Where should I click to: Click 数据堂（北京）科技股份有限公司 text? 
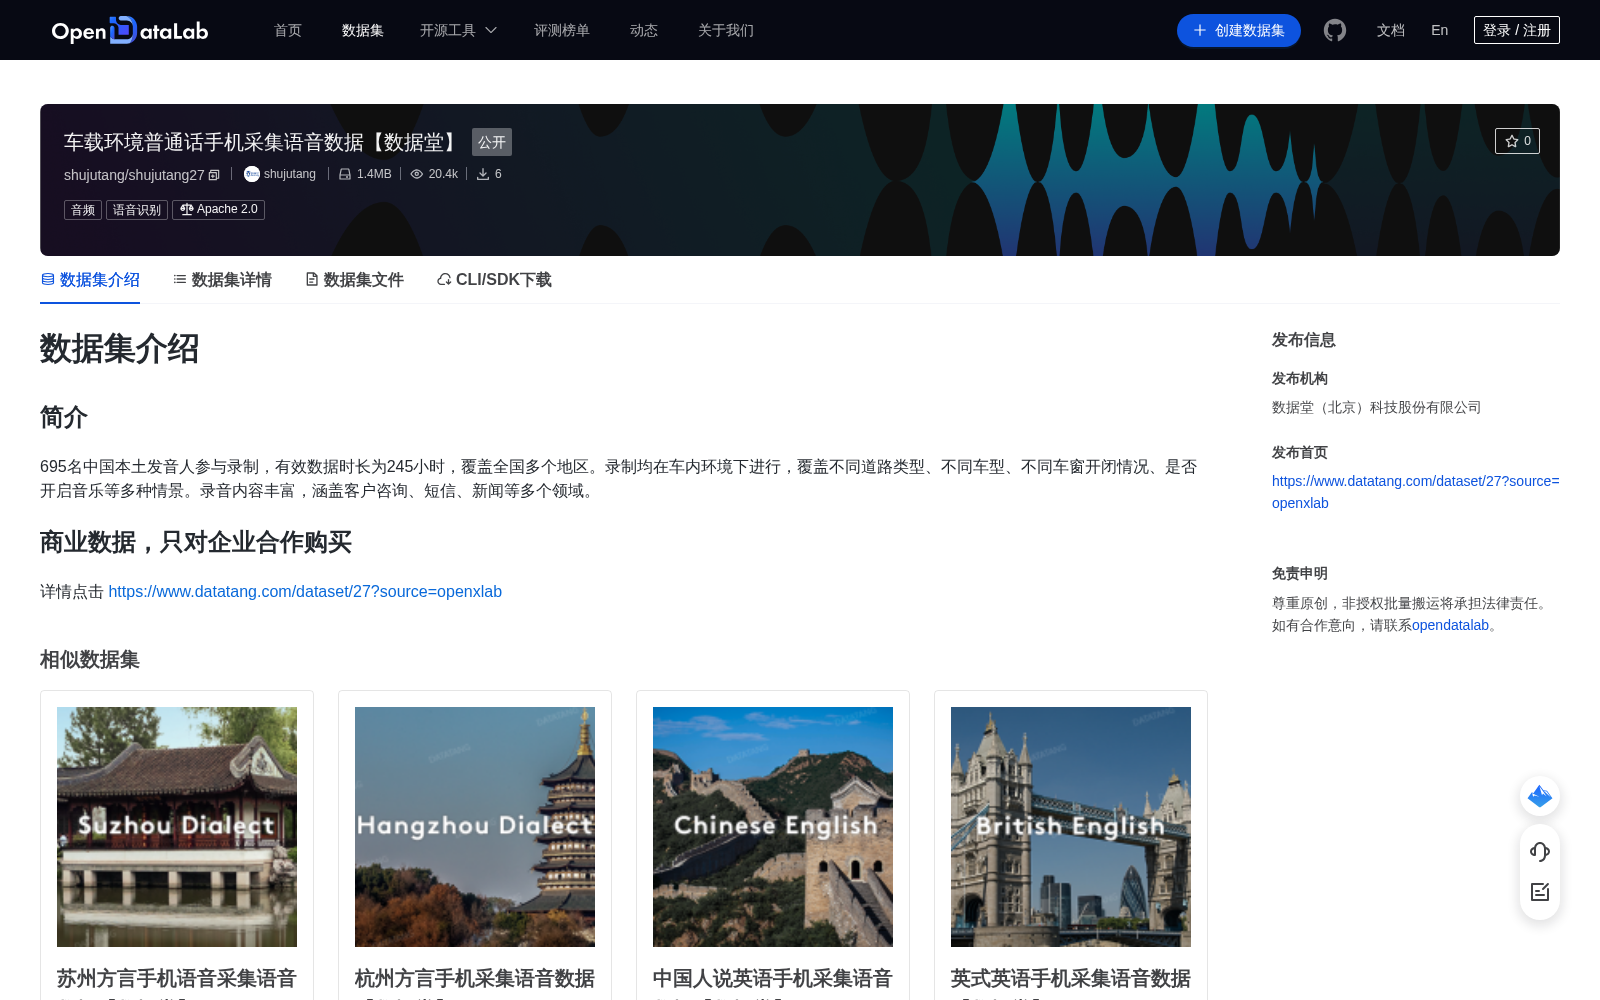[1376, 408]
